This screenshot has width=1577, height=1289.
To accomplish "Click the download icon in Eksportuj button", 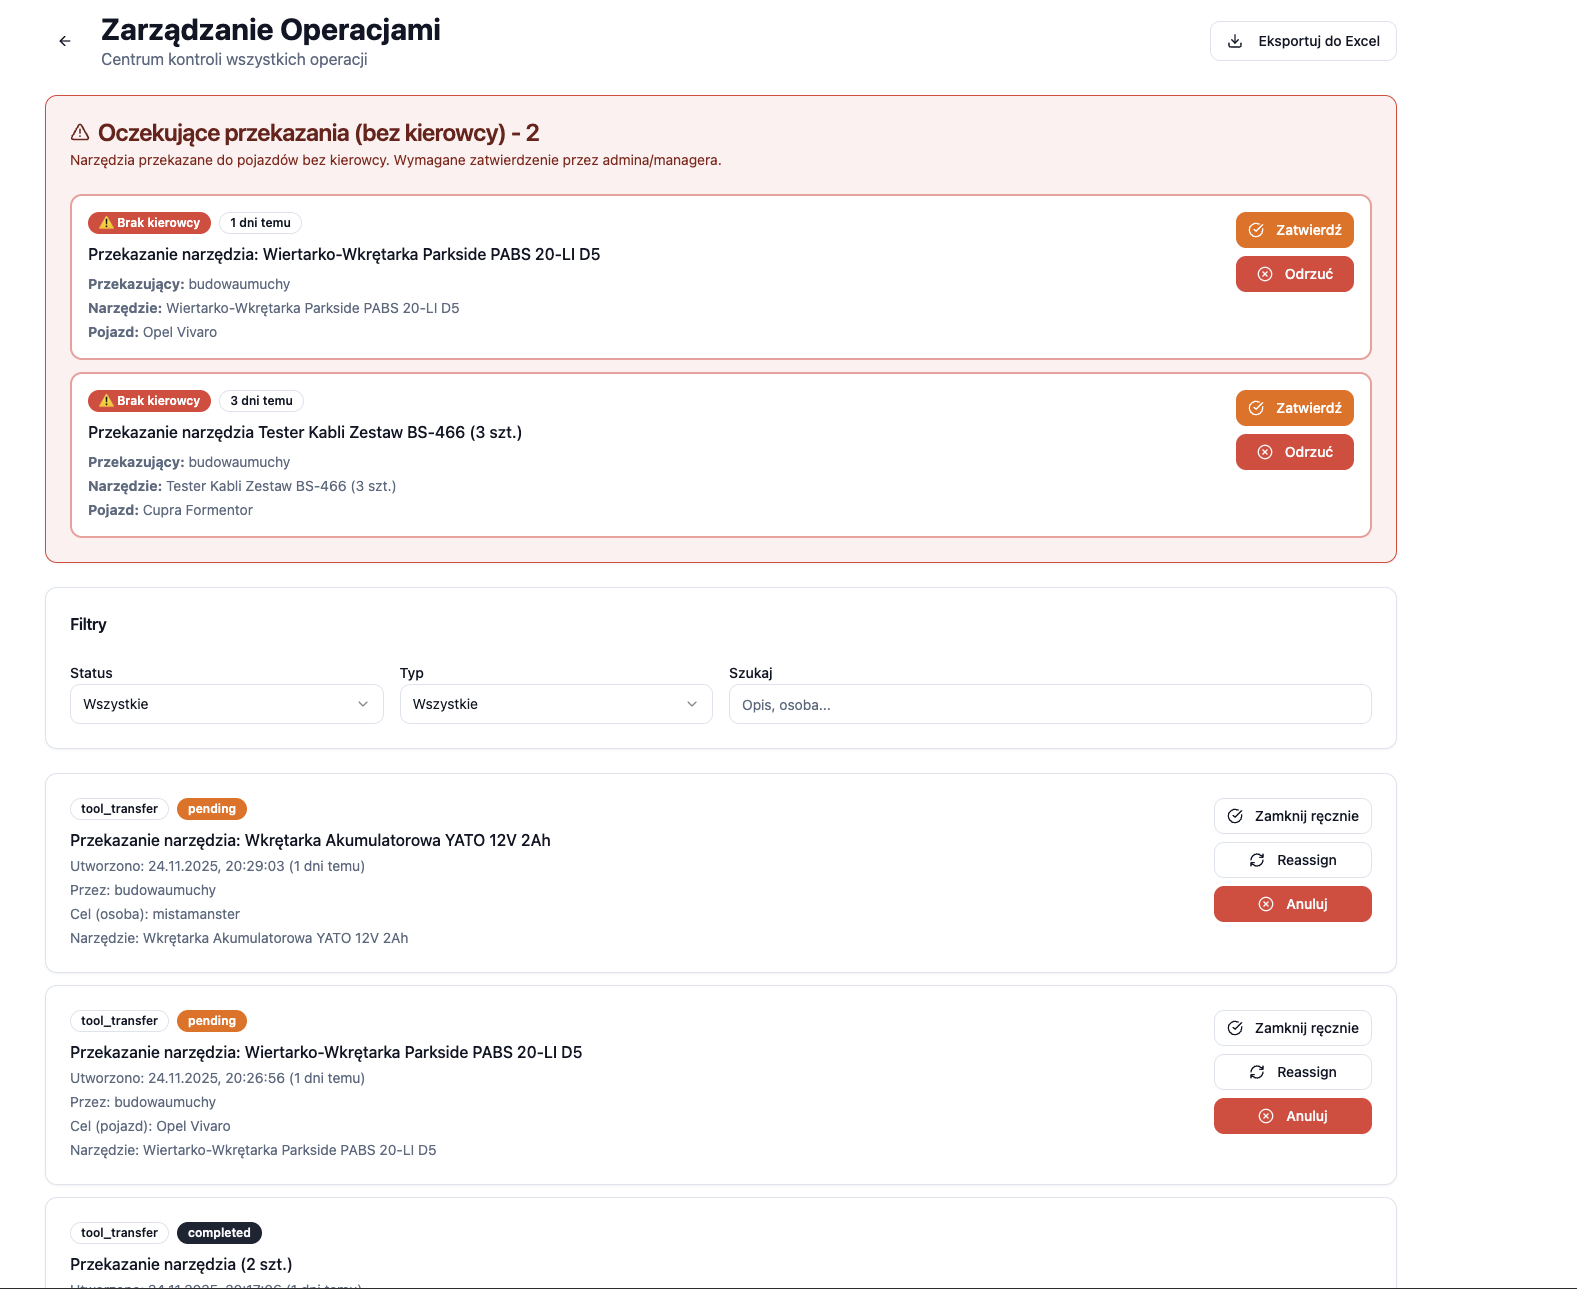I will pos(1235,41).
